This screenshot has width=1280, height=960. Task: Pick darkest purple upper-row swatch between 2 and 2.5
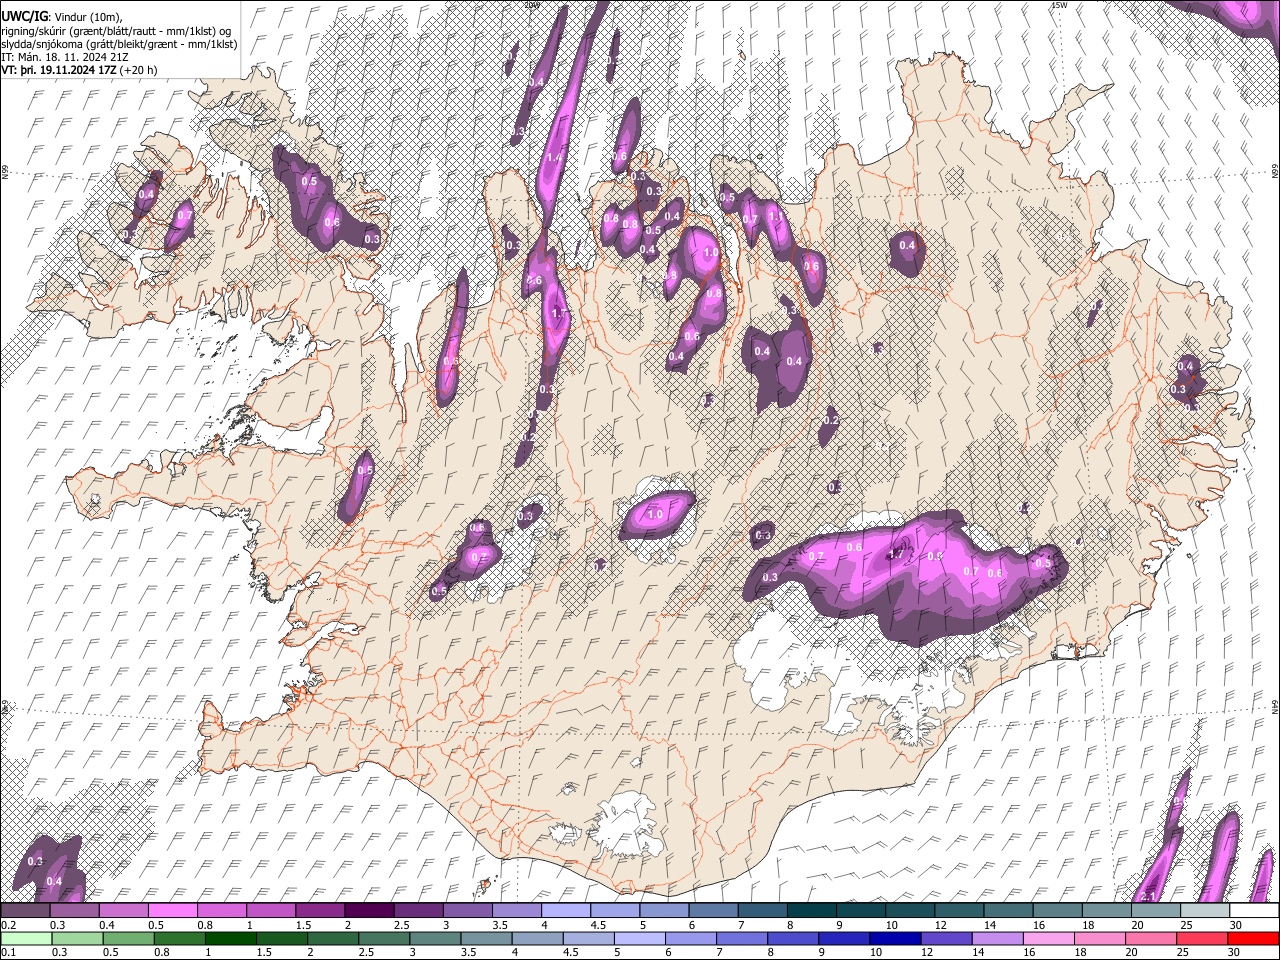(x=369, y=910)
